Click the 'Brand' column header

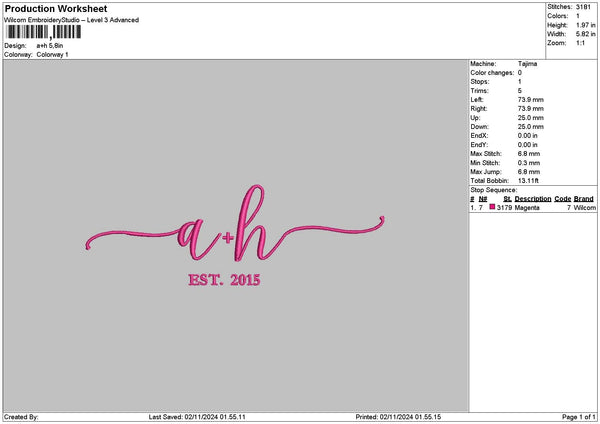584,199
